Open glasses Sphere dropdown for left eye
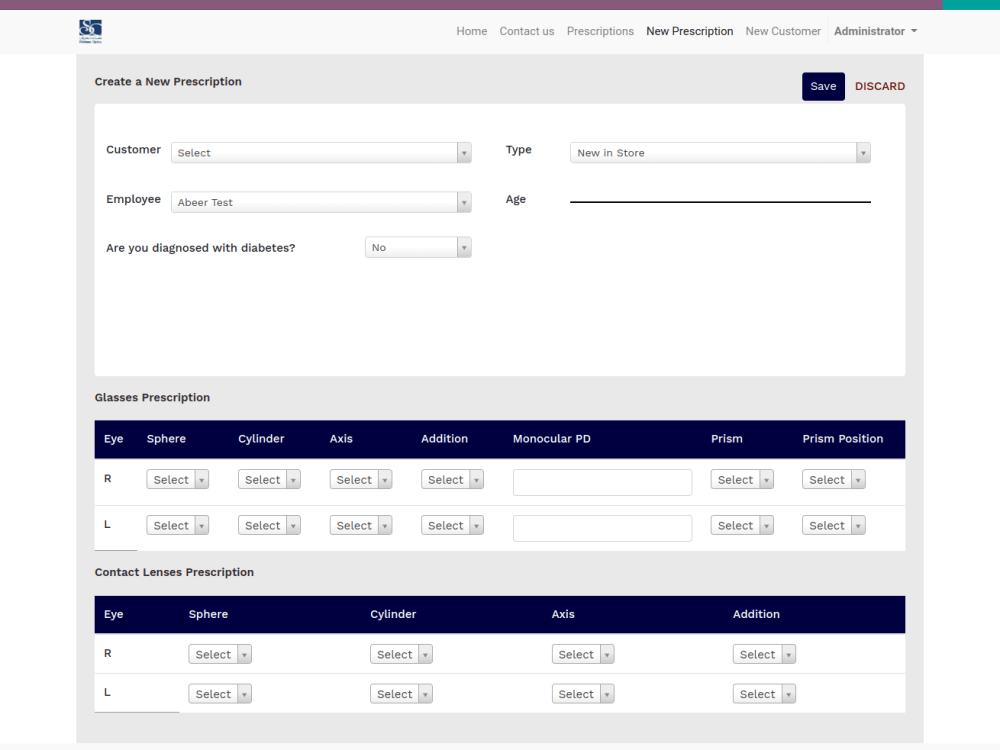 point(177,526)
